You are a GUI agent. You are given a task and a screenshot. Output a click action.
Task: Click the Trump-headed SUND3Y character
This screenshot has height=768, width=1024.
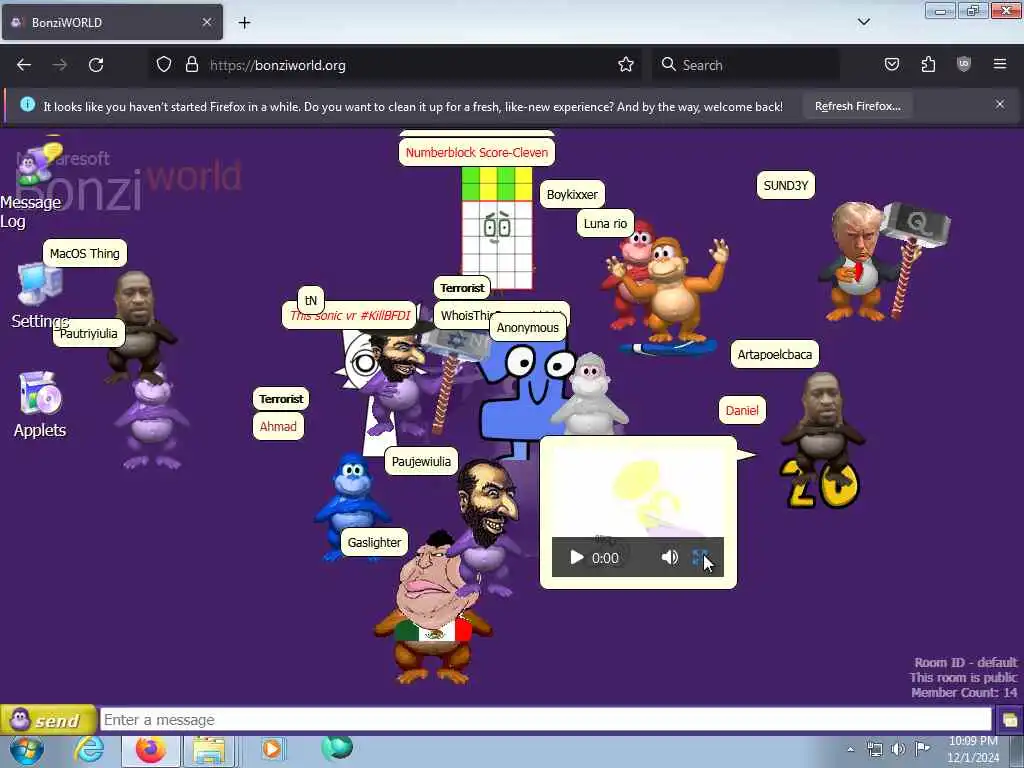859,261
